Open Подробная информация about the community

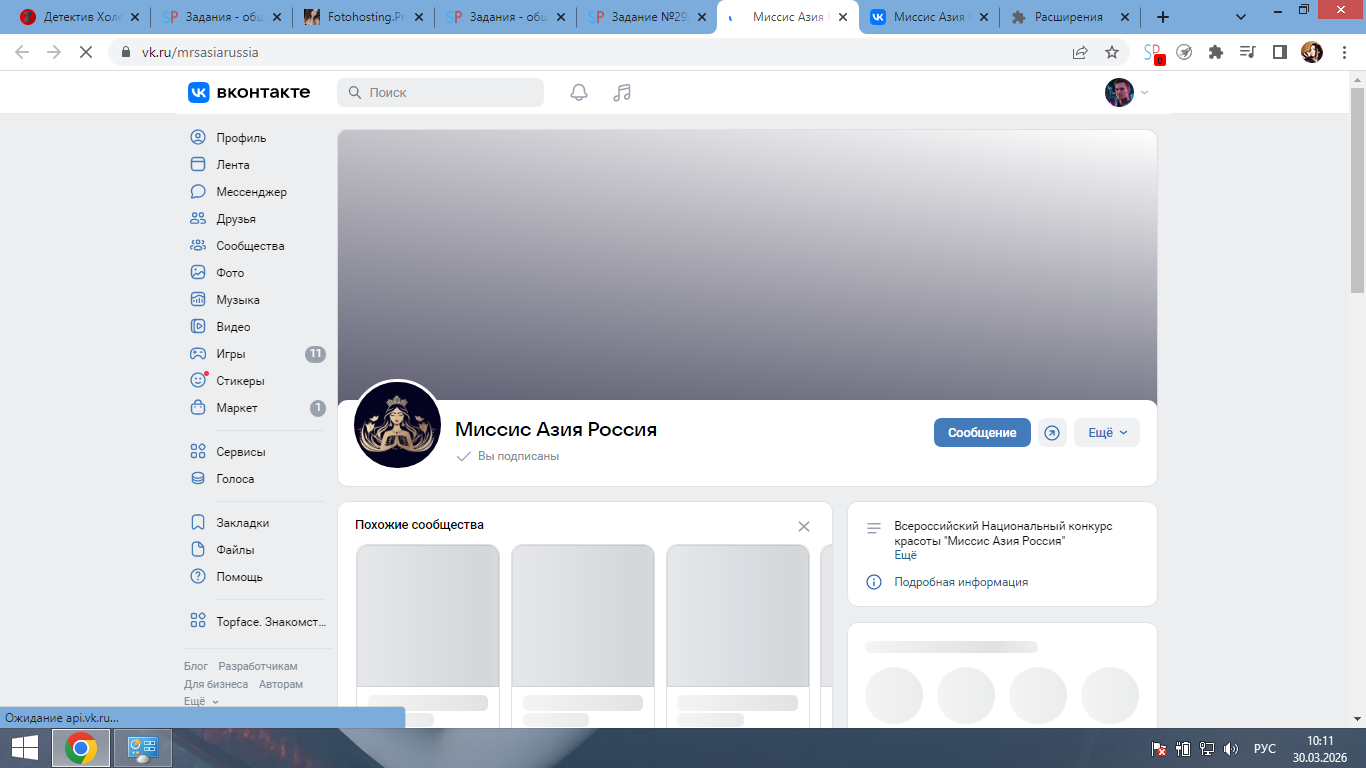(960, 582)
